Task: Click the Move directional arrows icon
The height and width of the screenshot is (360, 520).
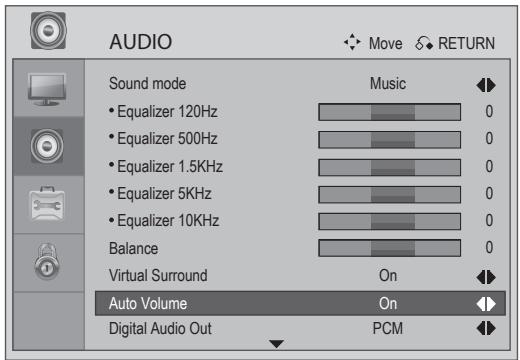Action: pyautogui.click(x=352, y=42)
